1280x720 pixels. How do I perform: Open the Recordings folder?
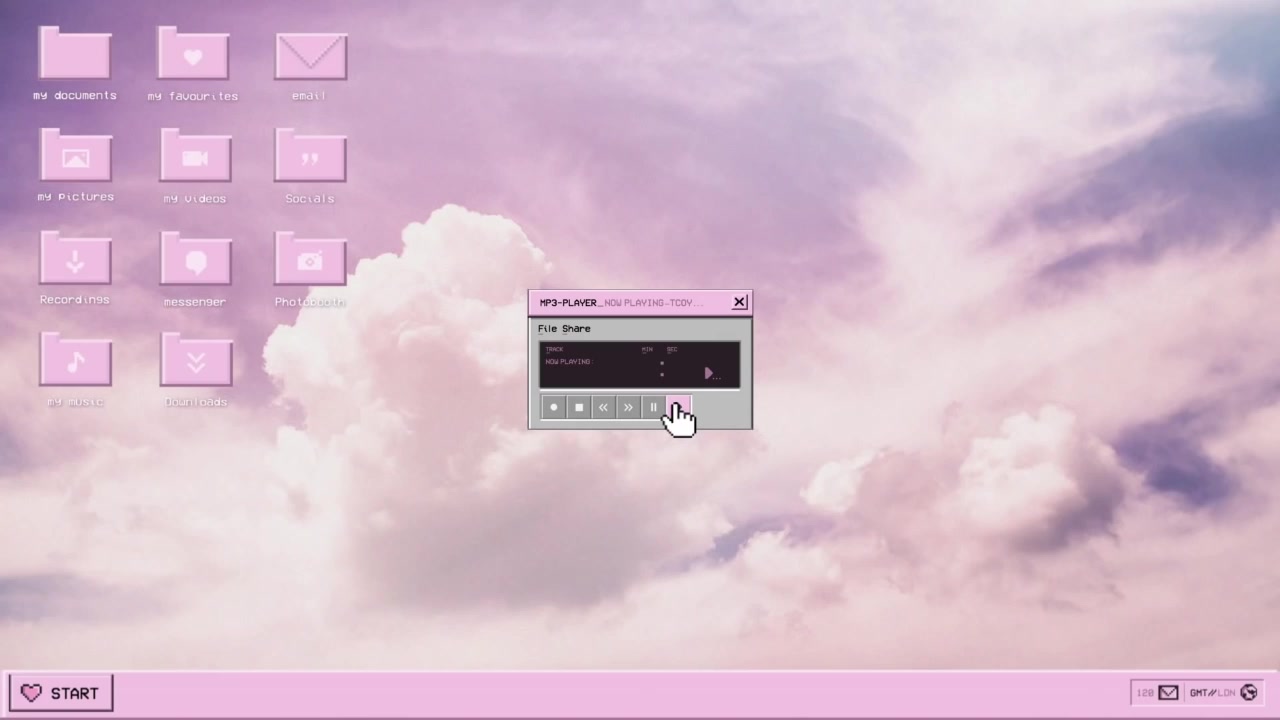point(75,259)
